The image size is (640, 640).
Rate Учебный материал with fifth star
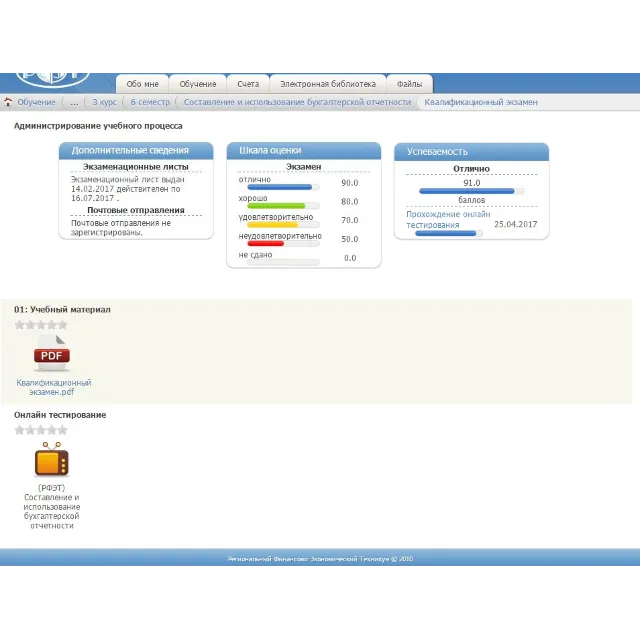(62, 325)
